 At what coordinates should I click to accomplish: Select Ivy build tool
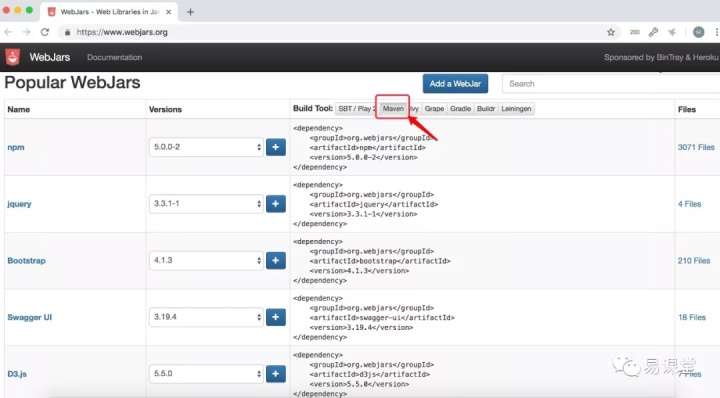click(415, 109)
